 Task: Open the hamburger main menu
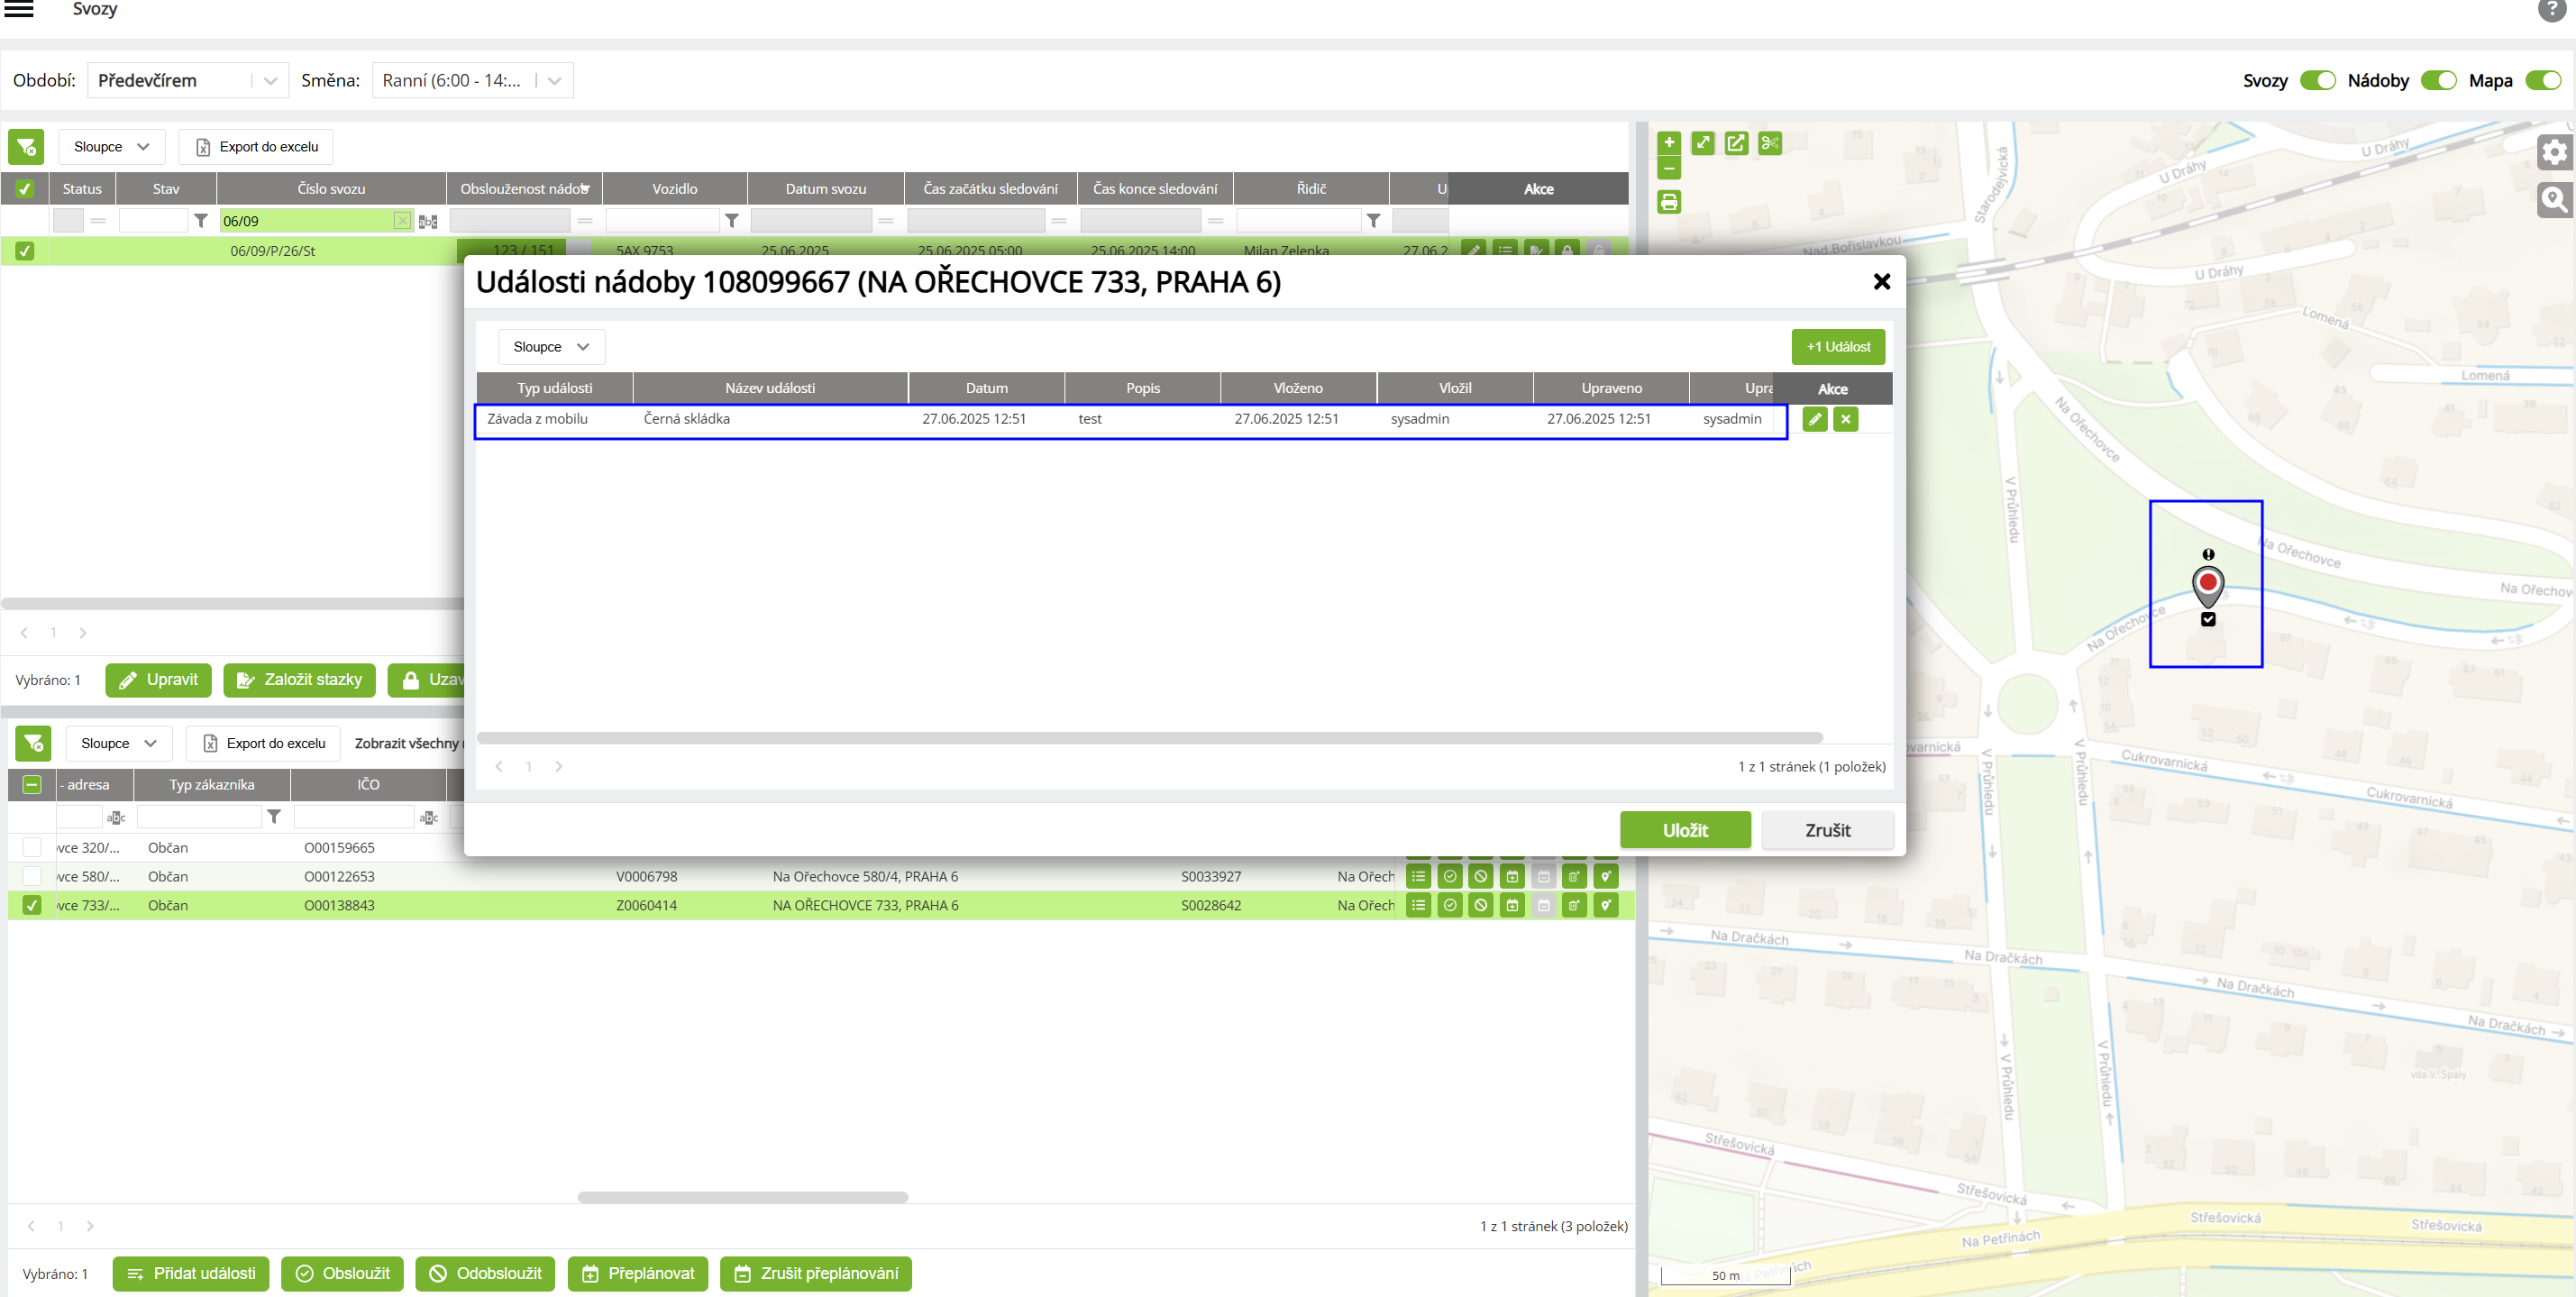(x=19, y=9)
